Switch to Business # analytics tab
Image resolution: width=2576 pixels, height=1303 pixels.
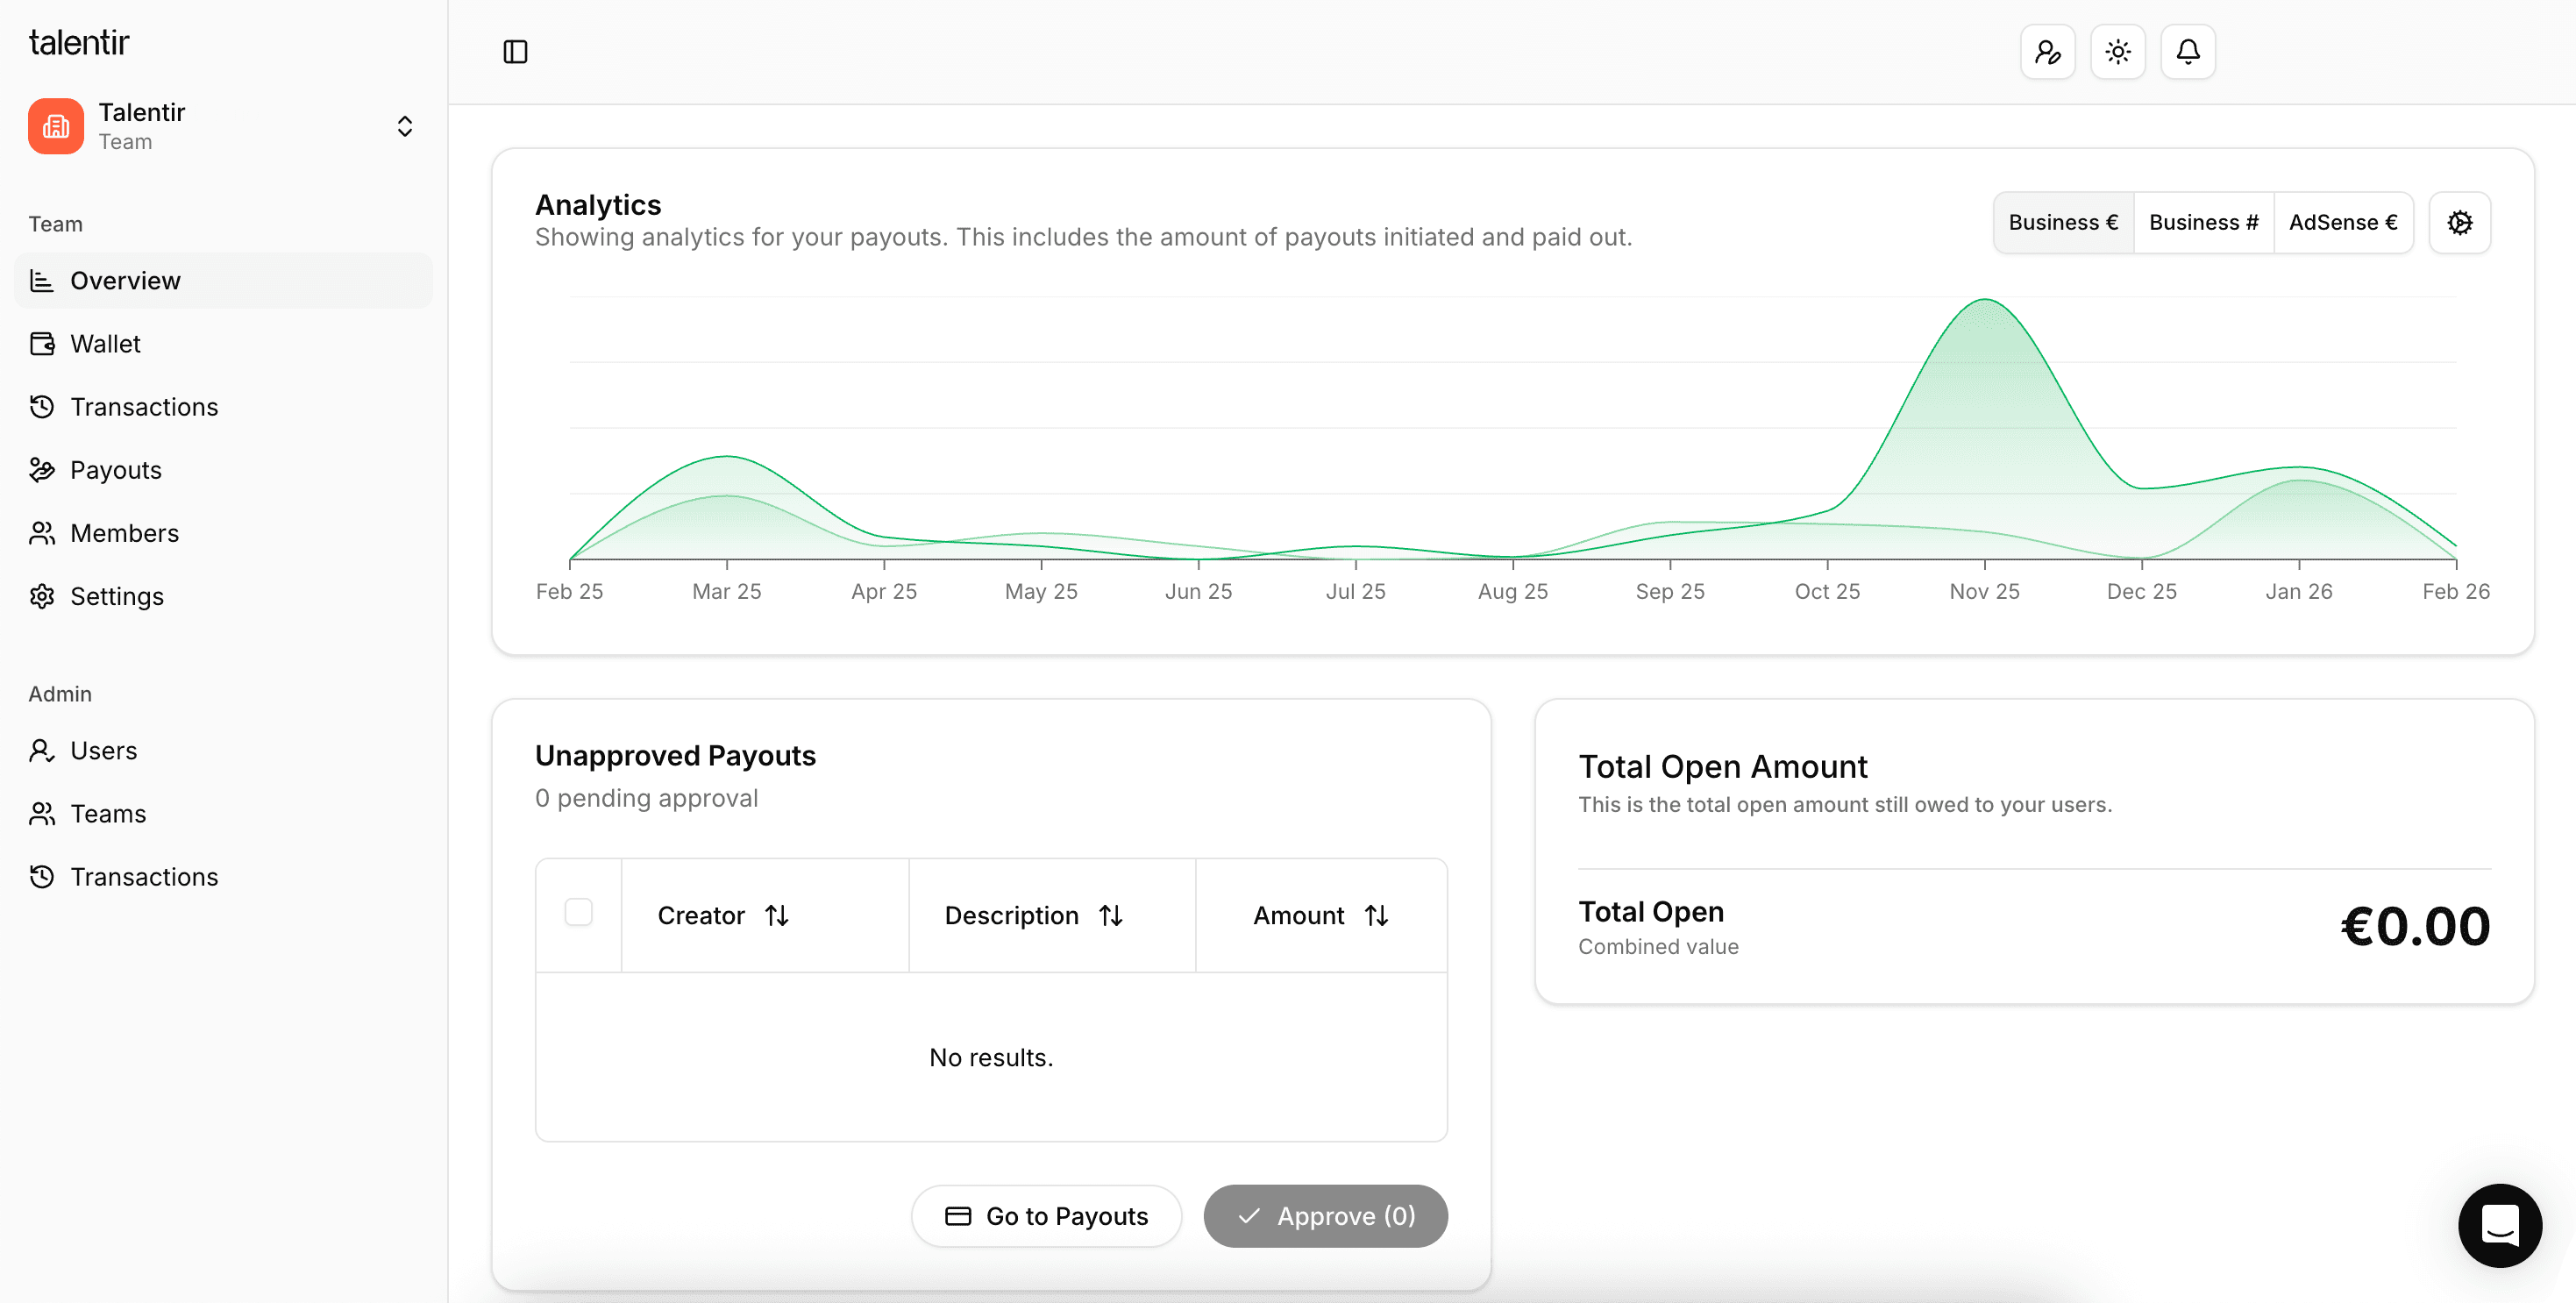coord(2203,223)
